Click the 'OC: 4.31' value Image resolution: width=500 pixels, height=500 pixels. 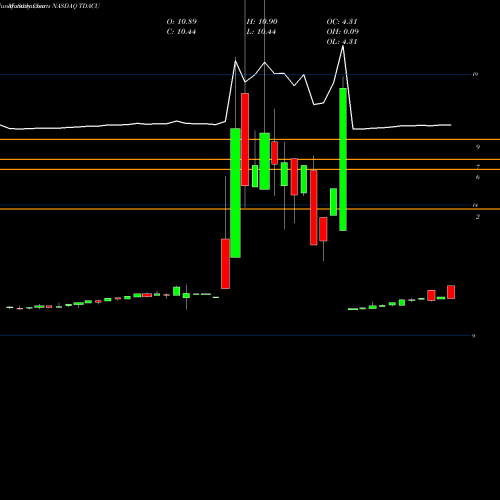[342, 22]
